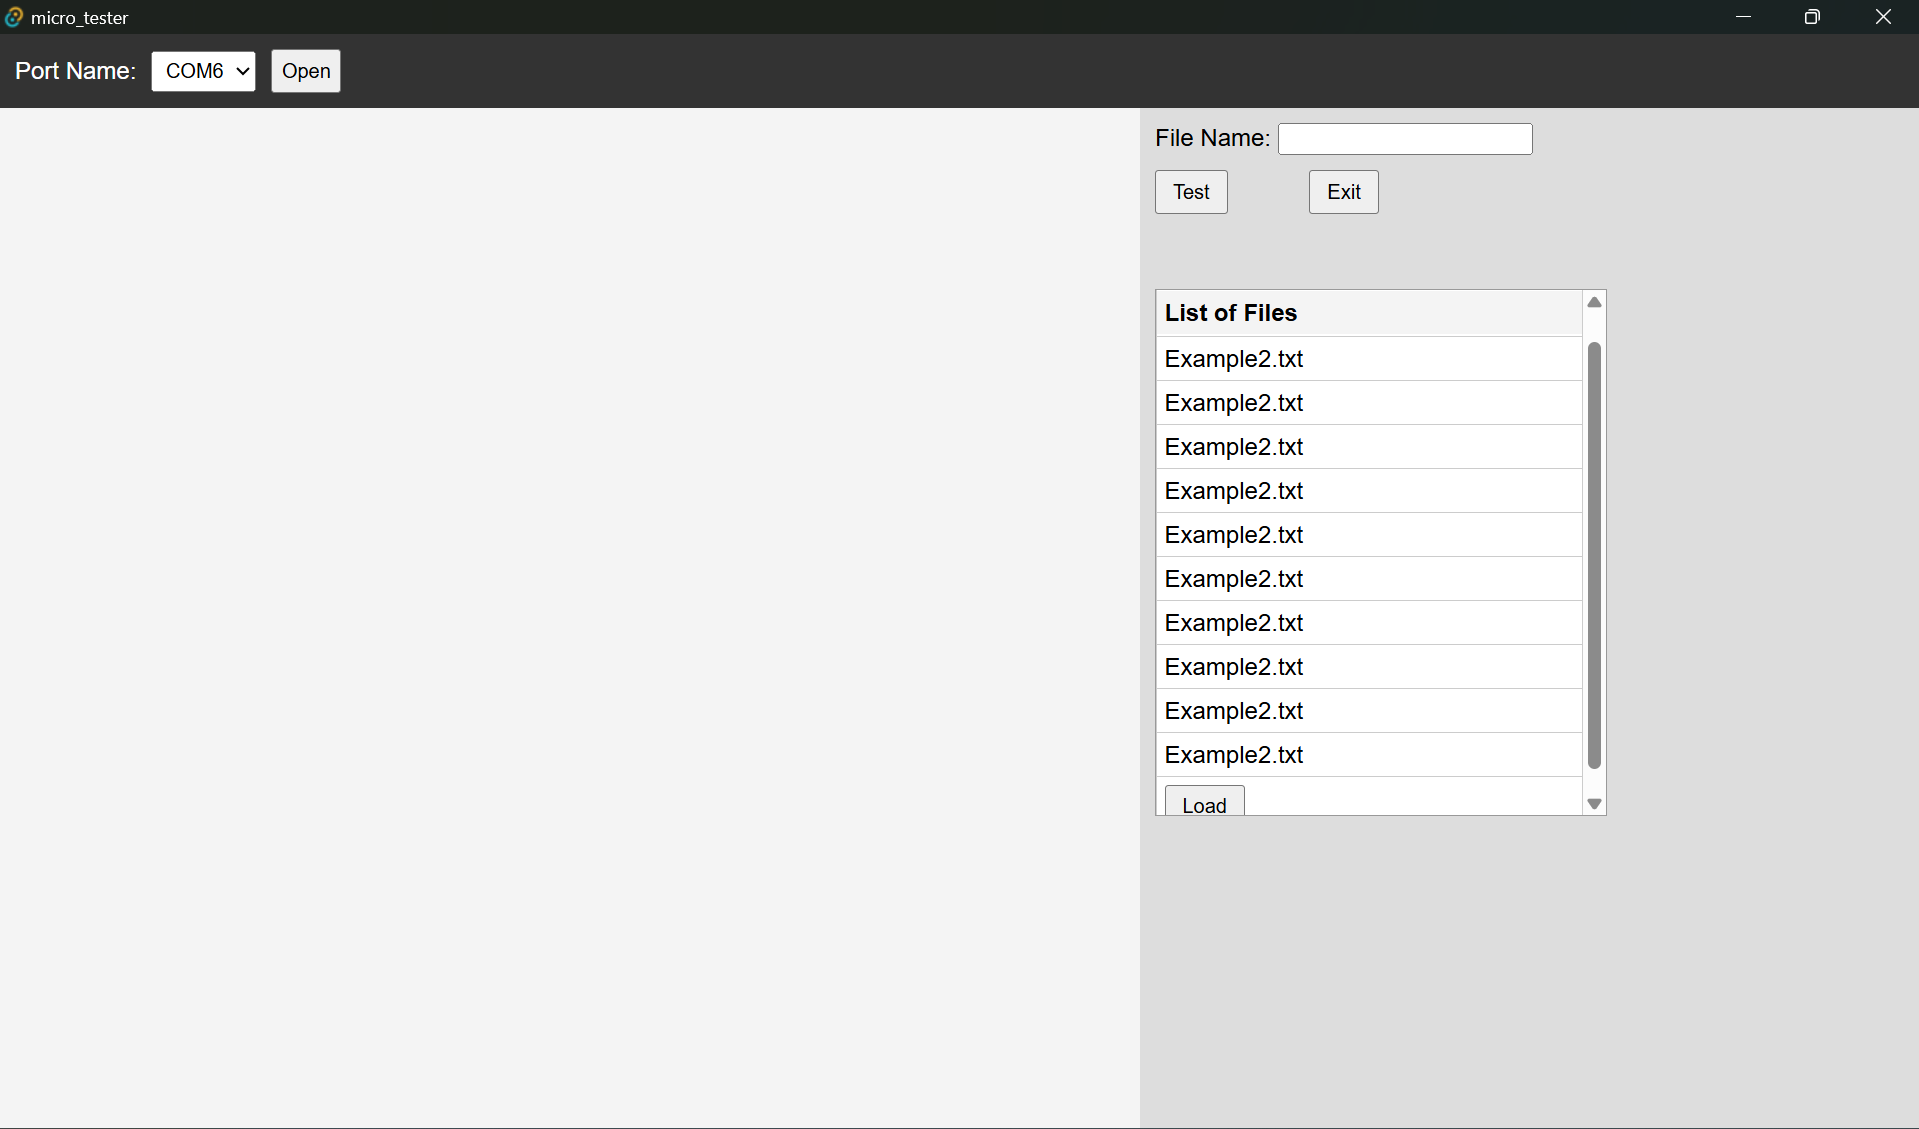The image size is (1919, 1129).
Task: Click the file list vertical scrollbar thumb
Action: pos(1594,555)
